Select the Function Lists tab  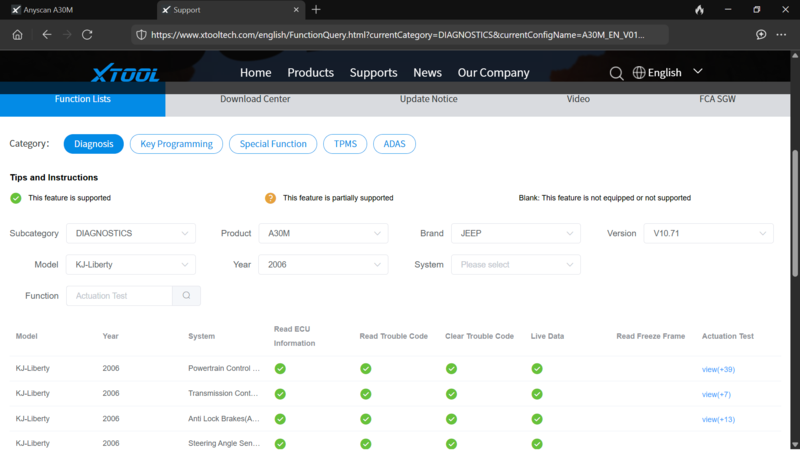83,99
